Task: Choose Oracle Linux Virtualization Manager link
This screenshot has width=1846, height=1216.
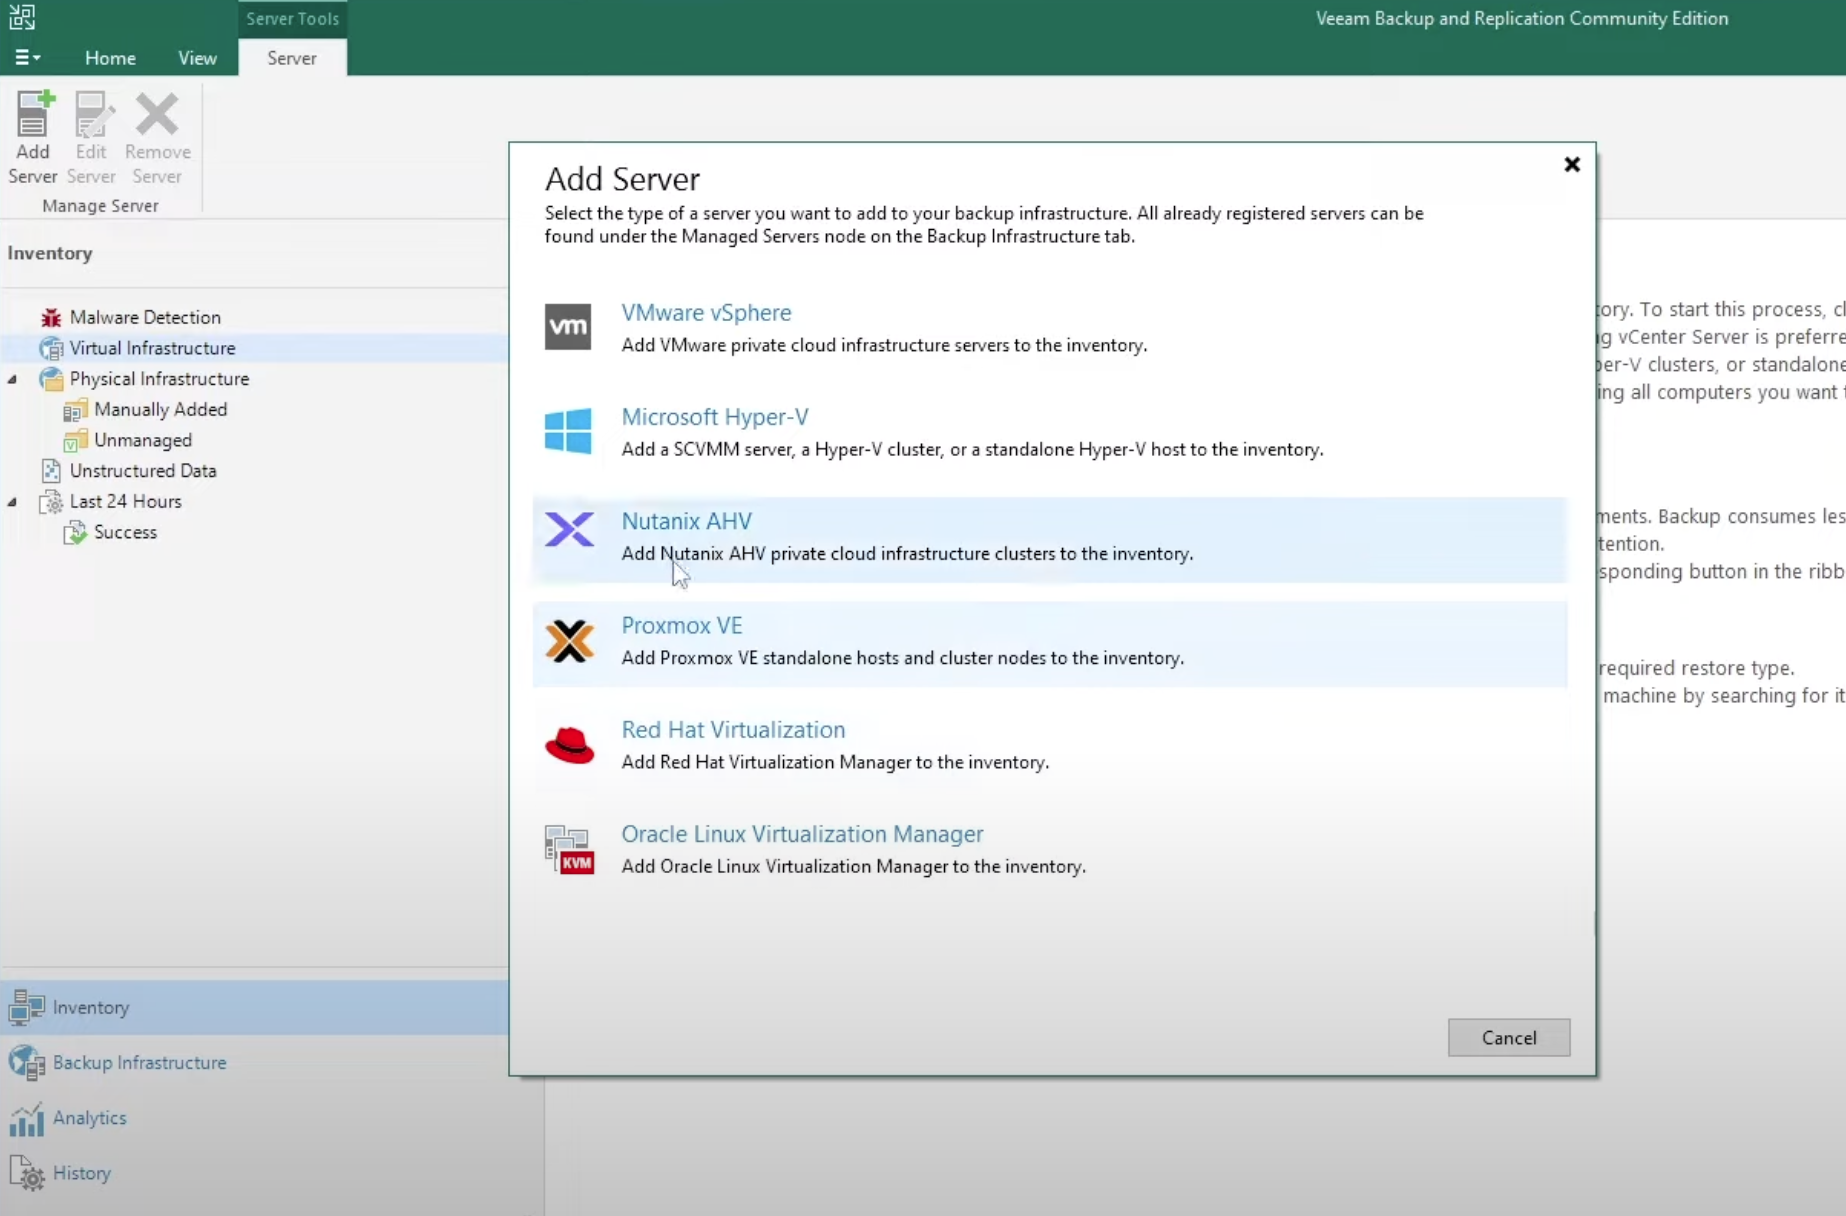Action: pyautogui.click(x=802, y=834)
